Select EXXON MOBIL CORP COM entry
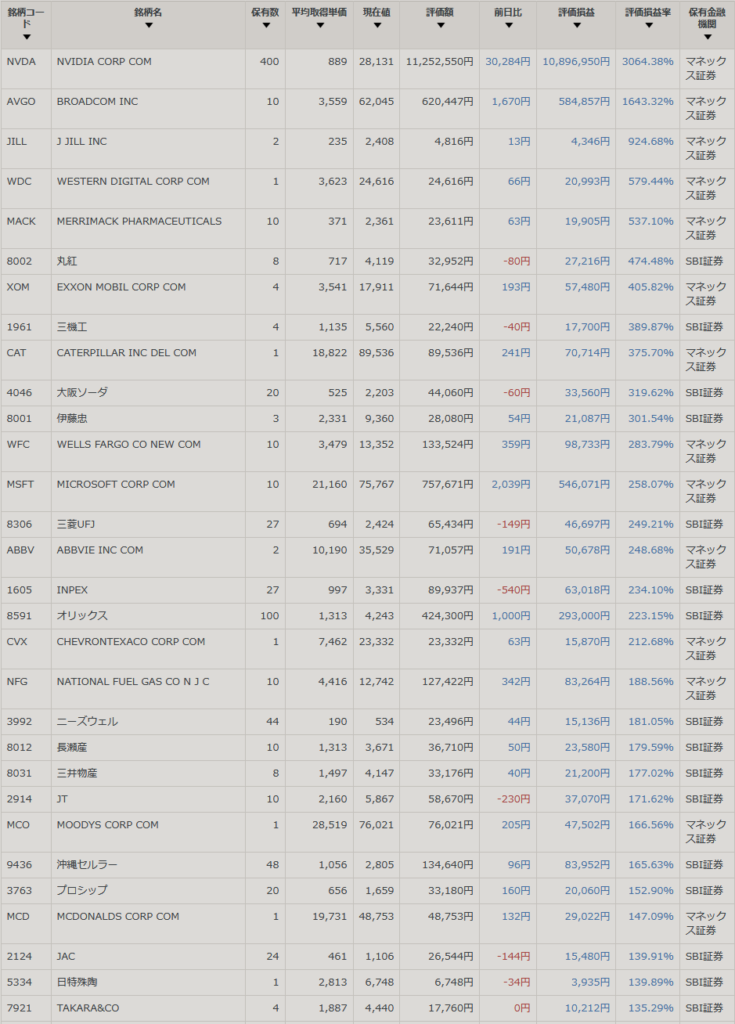Viewport: 735px width, 1024px height. click(x=121, y=287)
